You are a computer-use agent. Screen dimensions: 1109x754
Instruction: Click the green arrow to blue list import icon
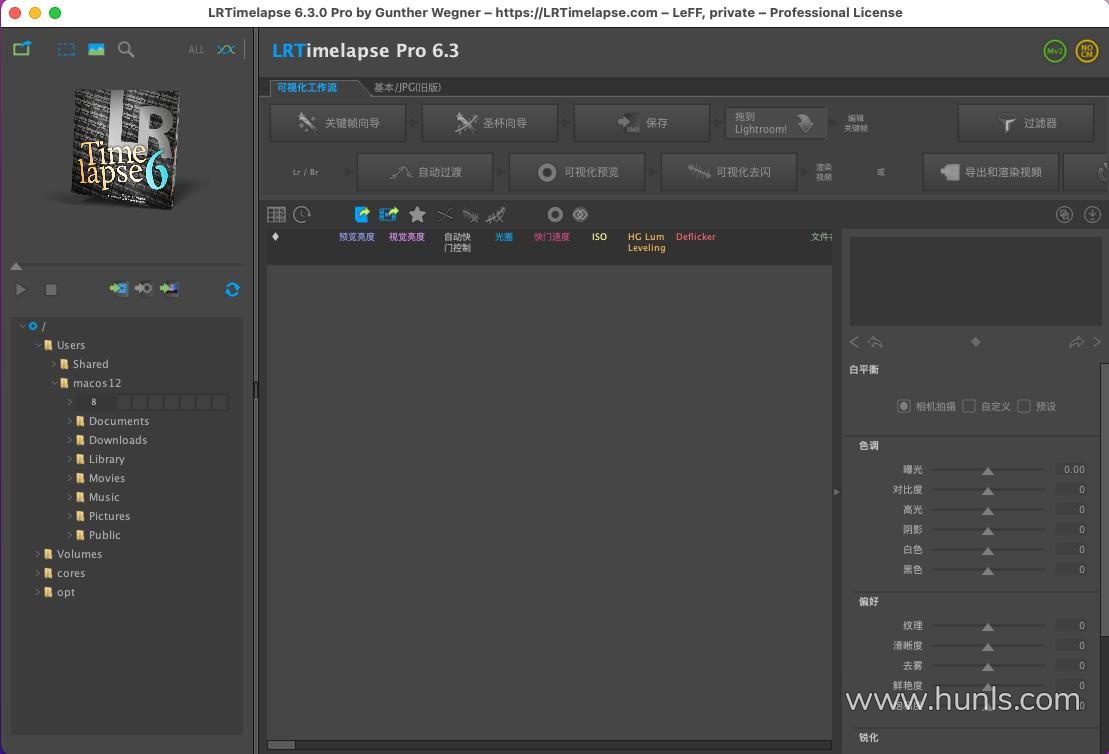pos(119,289)
